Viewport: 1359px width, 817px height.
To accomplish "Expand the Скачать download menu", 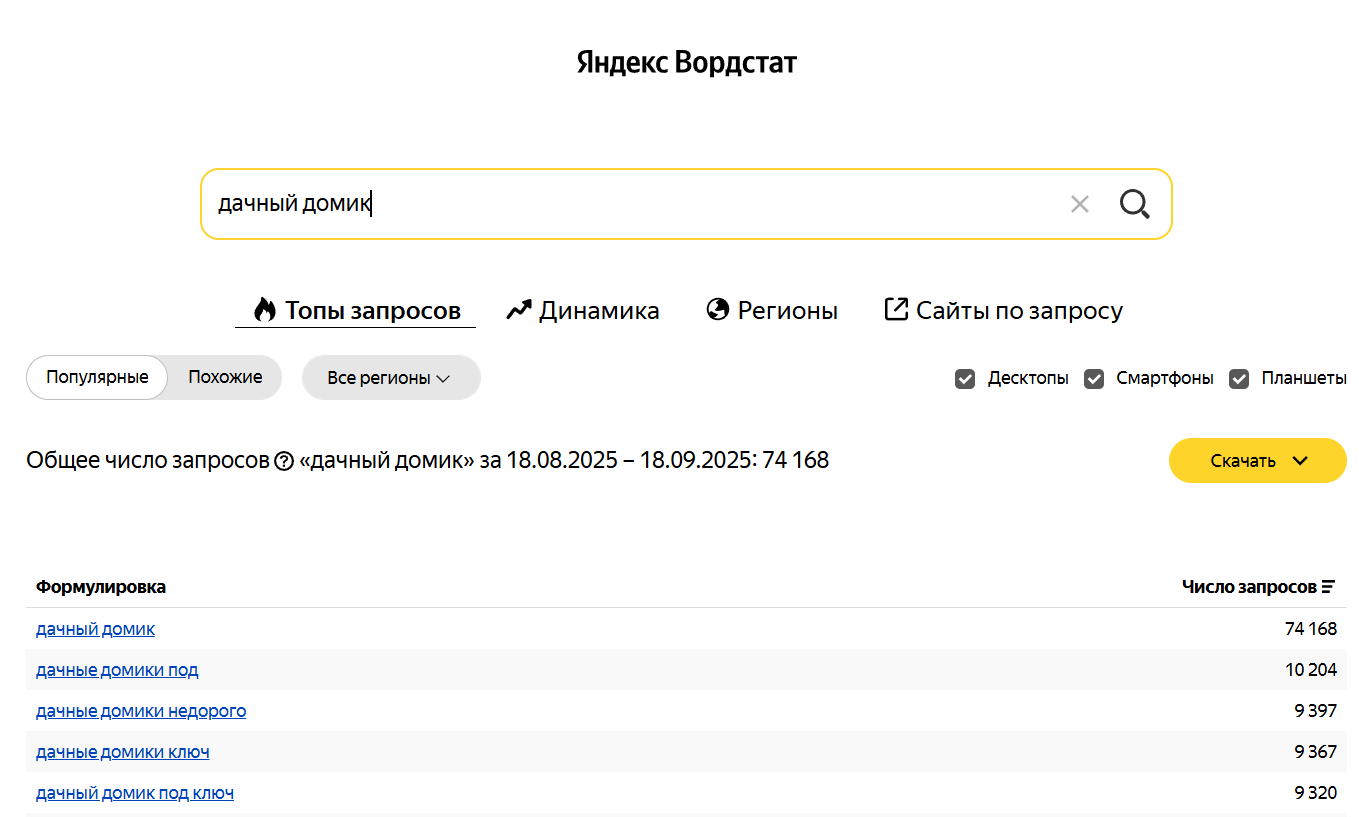I will 1257,461.
